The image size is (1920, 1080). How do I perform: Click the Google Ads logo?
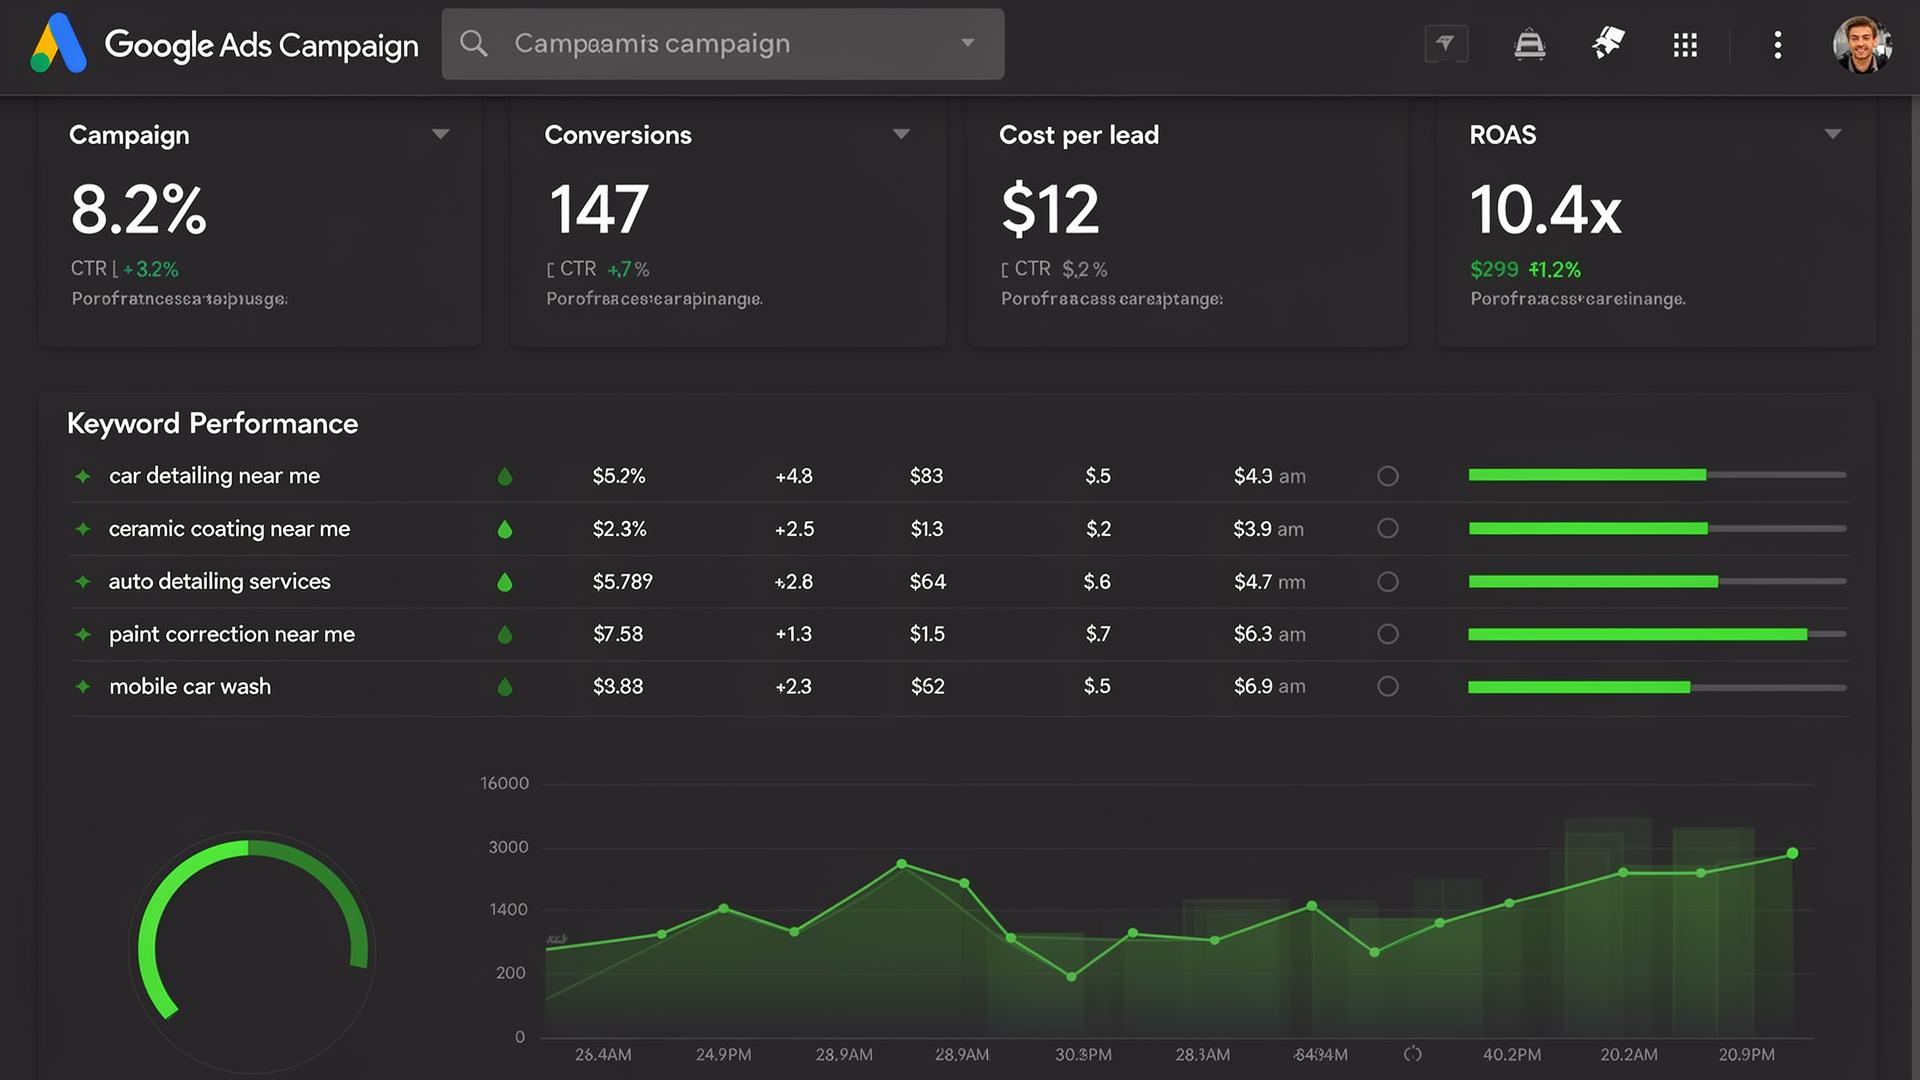pyautogui.click(x=58, y=44)
